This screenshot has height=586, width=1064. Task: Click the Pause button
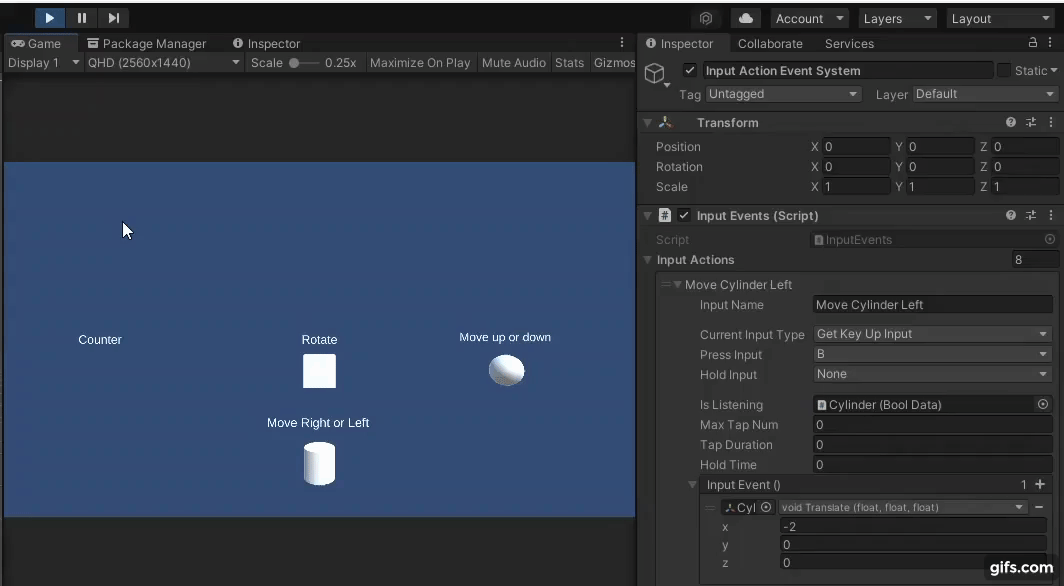pyautogui.click(x=82, y=18)
